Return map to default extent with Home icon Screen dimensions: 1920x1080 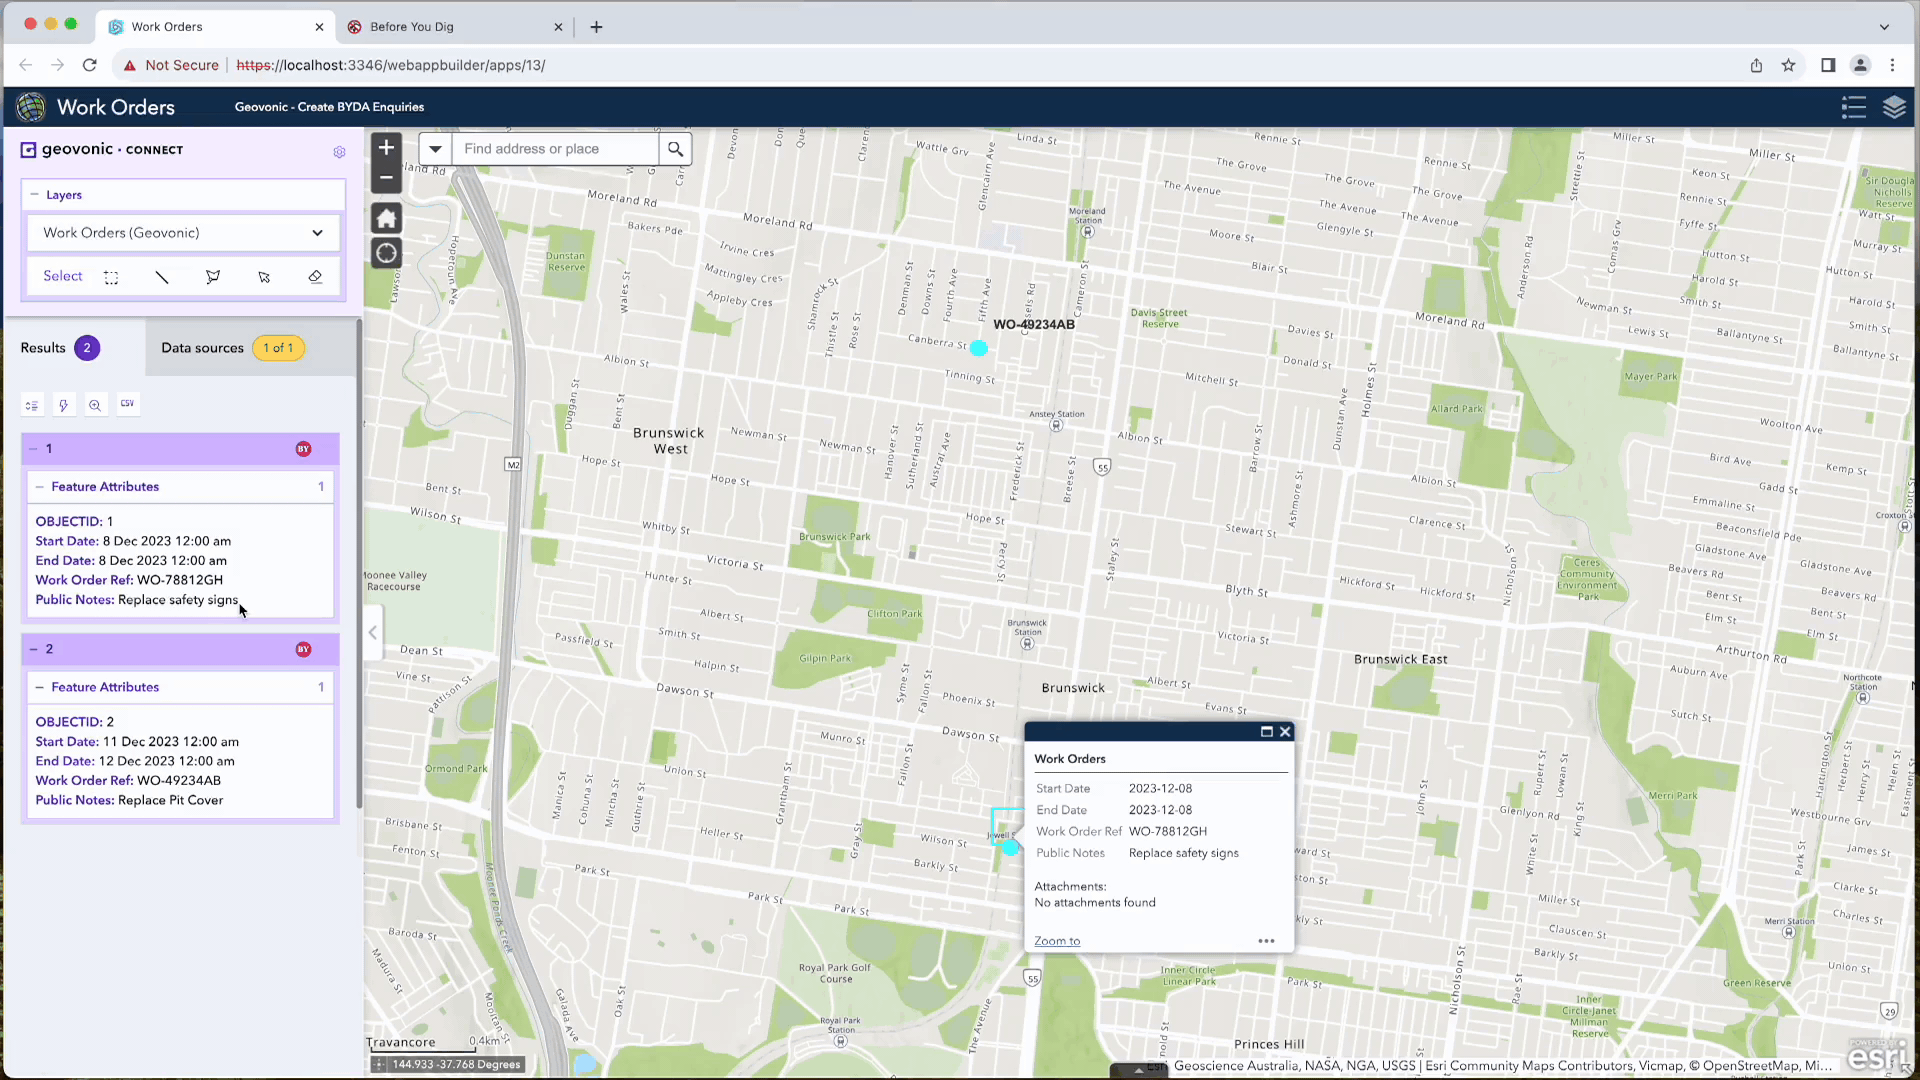pos(386,218)
